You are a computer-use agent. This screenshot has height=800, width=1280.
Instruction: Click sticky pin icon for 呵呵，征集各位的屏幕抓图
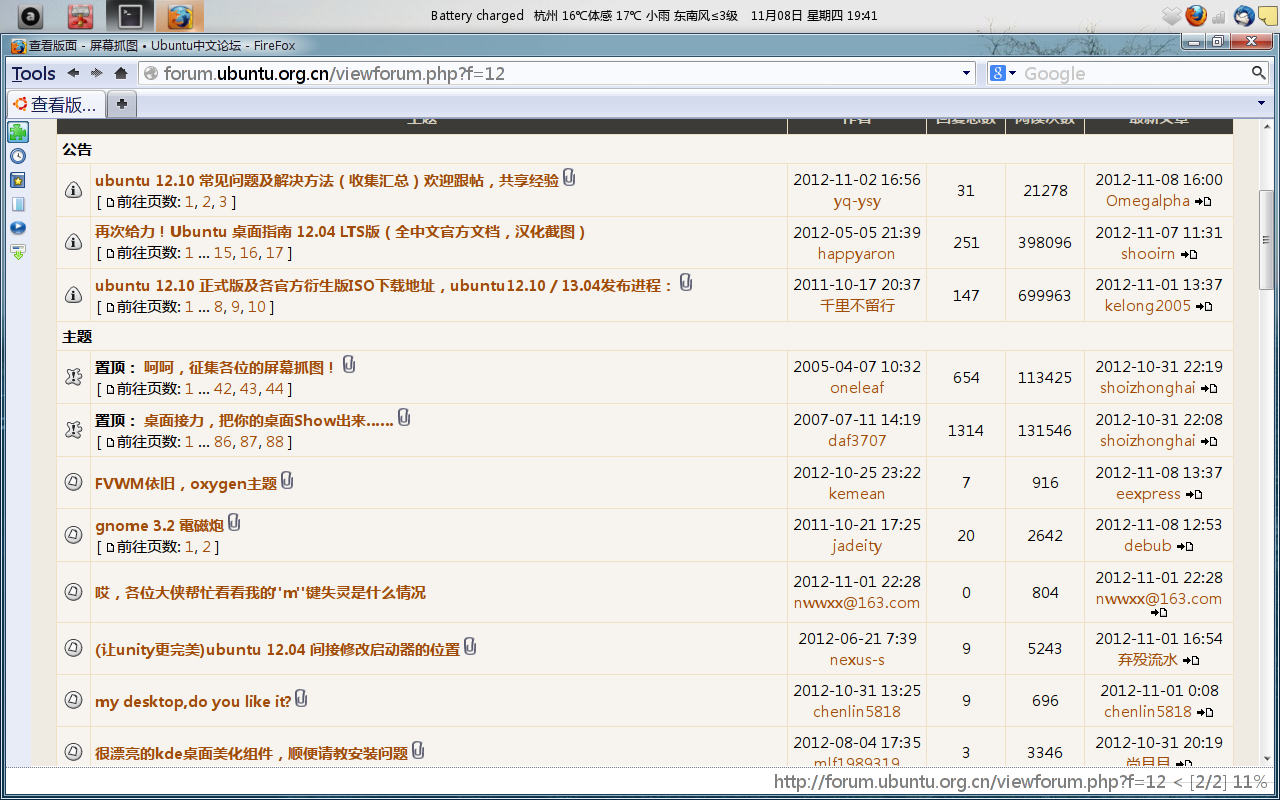pyautogui.click(x=73, y=377)
